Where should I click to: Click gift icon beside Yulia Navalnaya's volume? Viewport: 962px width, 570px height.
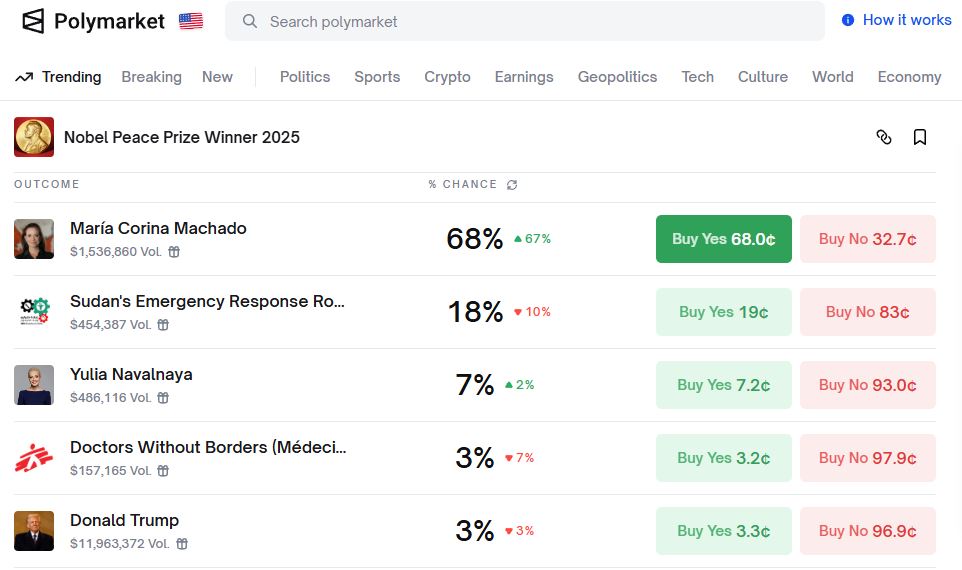point(163,398)
